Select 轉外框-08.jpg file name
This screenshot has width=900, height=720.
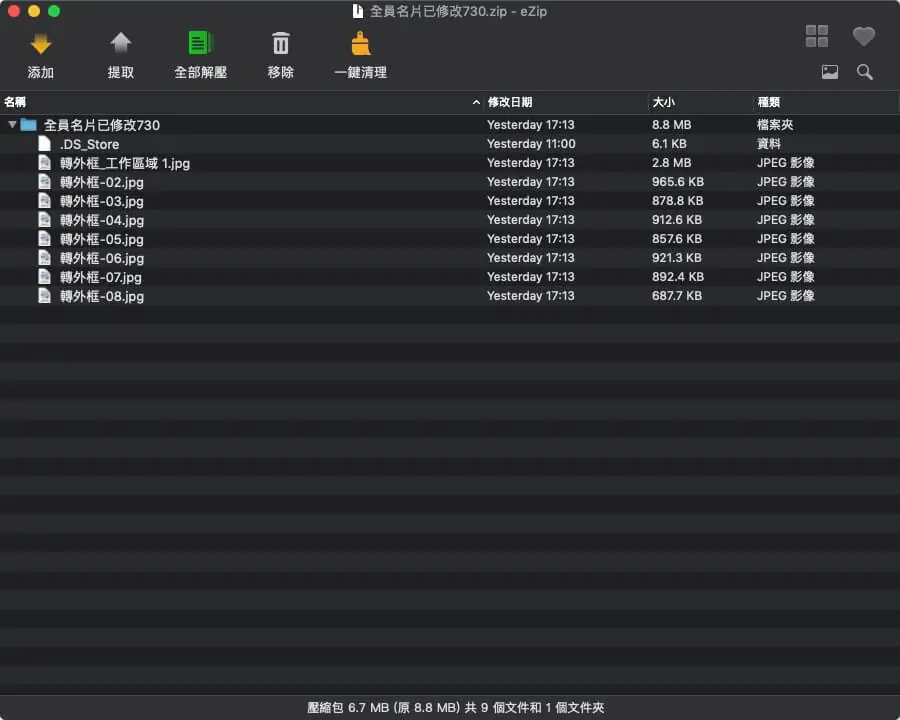pyautogui.click(x=102, y=296)
